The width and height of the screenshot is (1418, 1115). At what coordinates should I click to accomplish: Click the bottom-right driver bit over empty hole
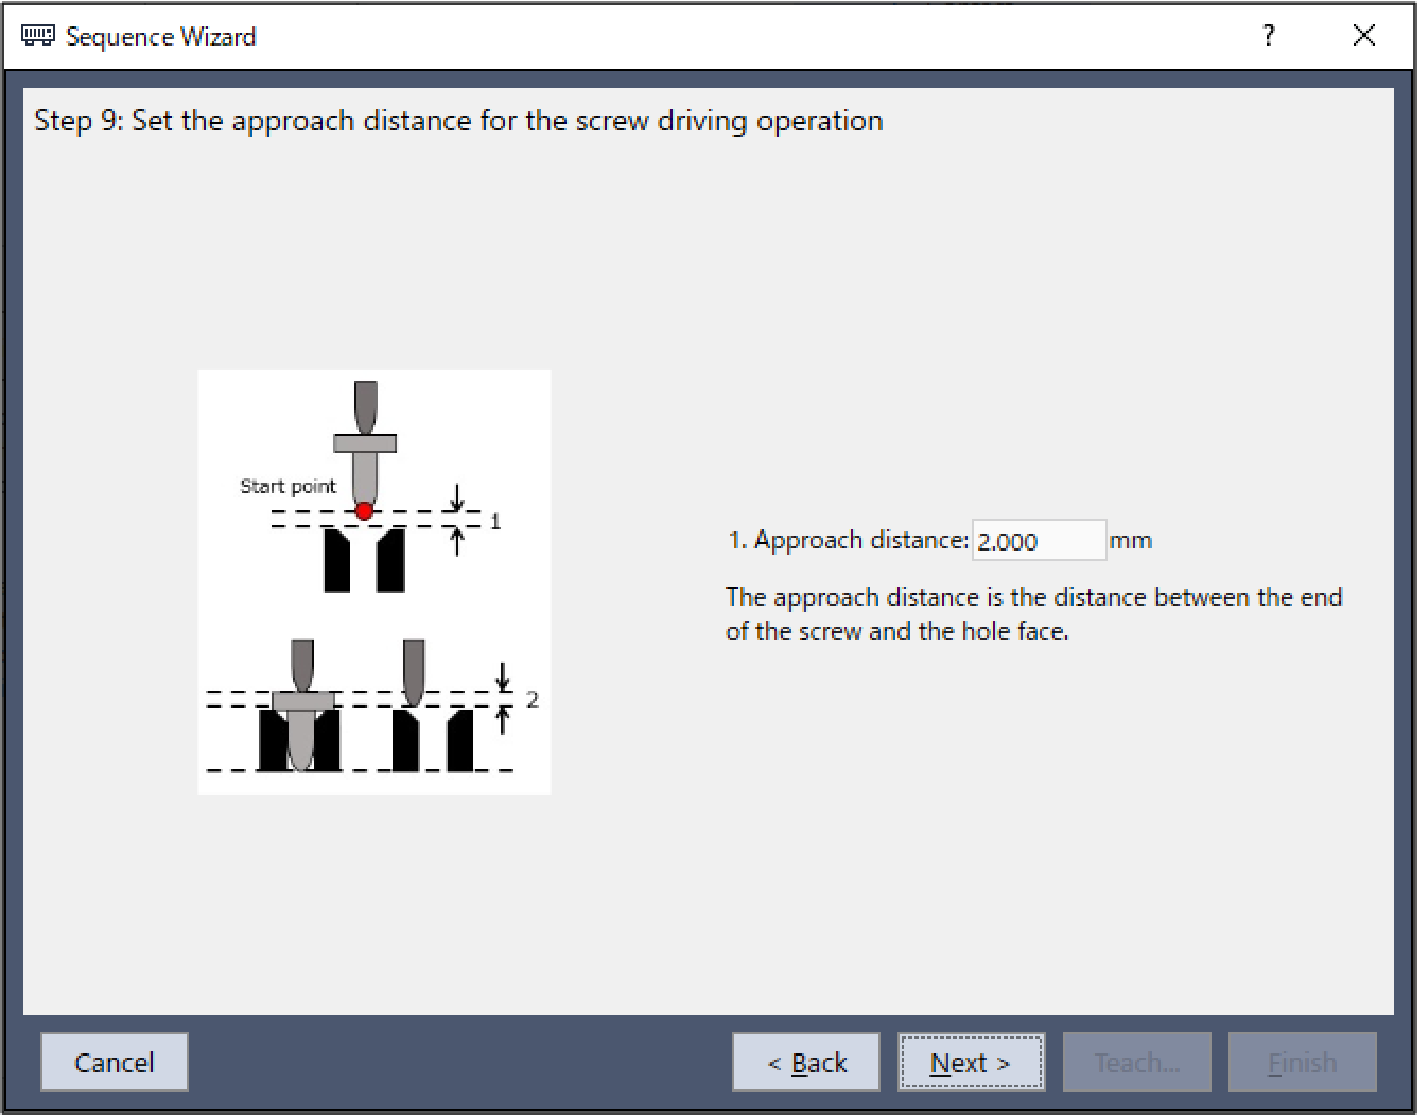413,672
